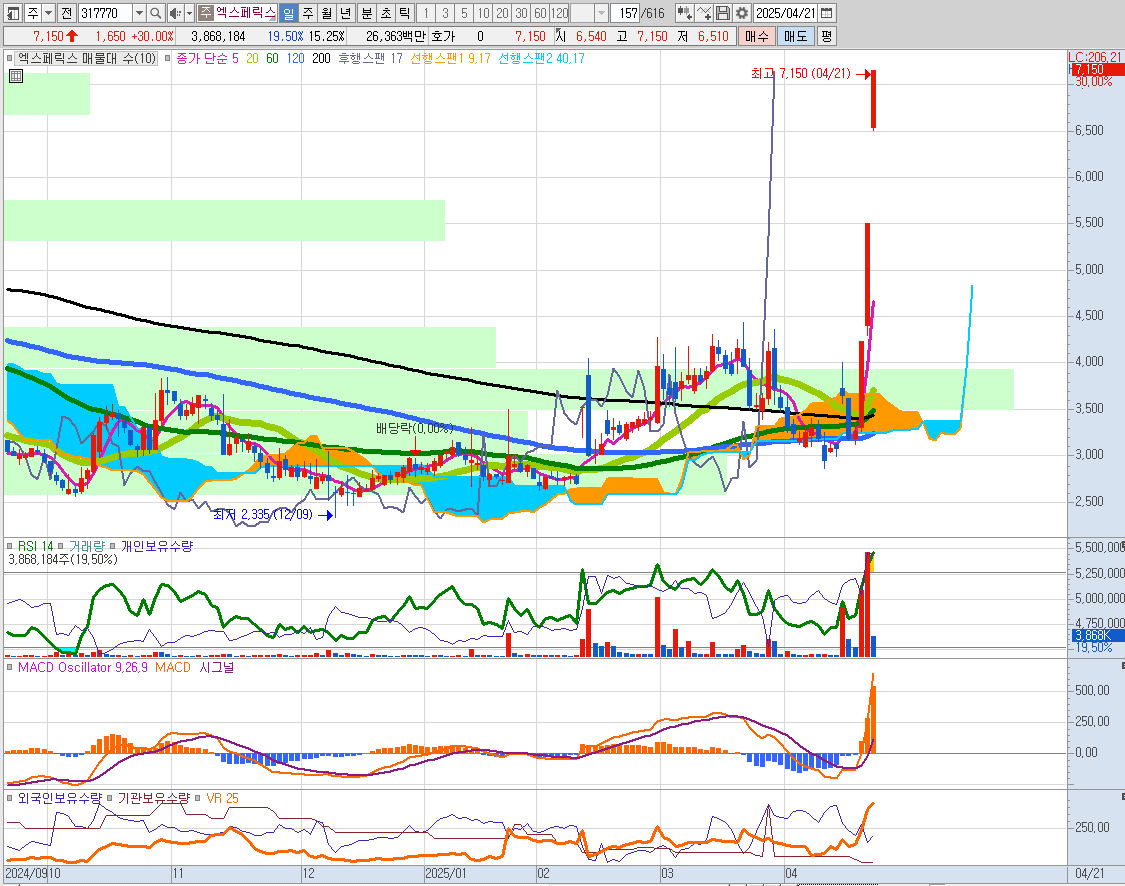Viewport: 1125px width, 886px height.
Task: Open the calendar date picker icon
Action: tap(827, 13)
